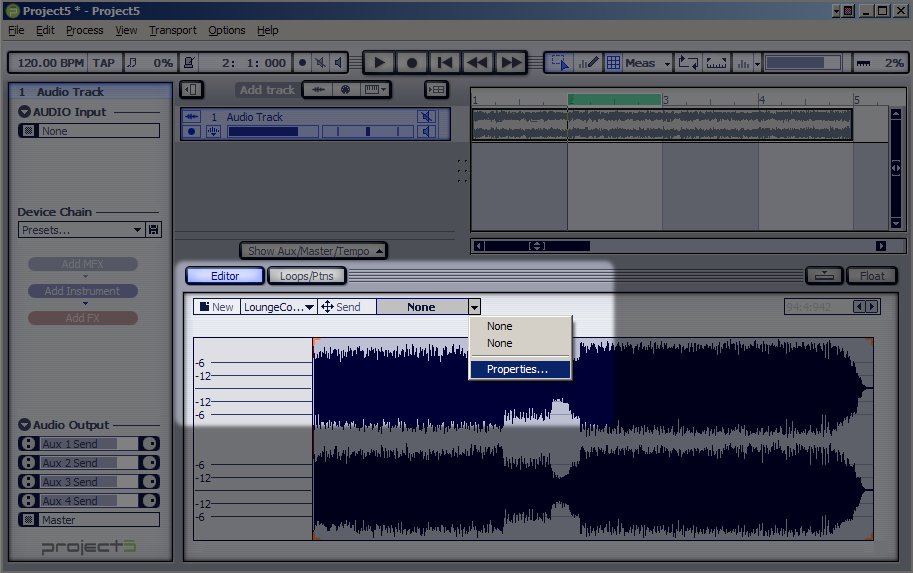The width and height of the screenshot is (913, 573).
Task: Mute the Audio Track in track pane
Action: pyautogui.click(x=426, y=117)
